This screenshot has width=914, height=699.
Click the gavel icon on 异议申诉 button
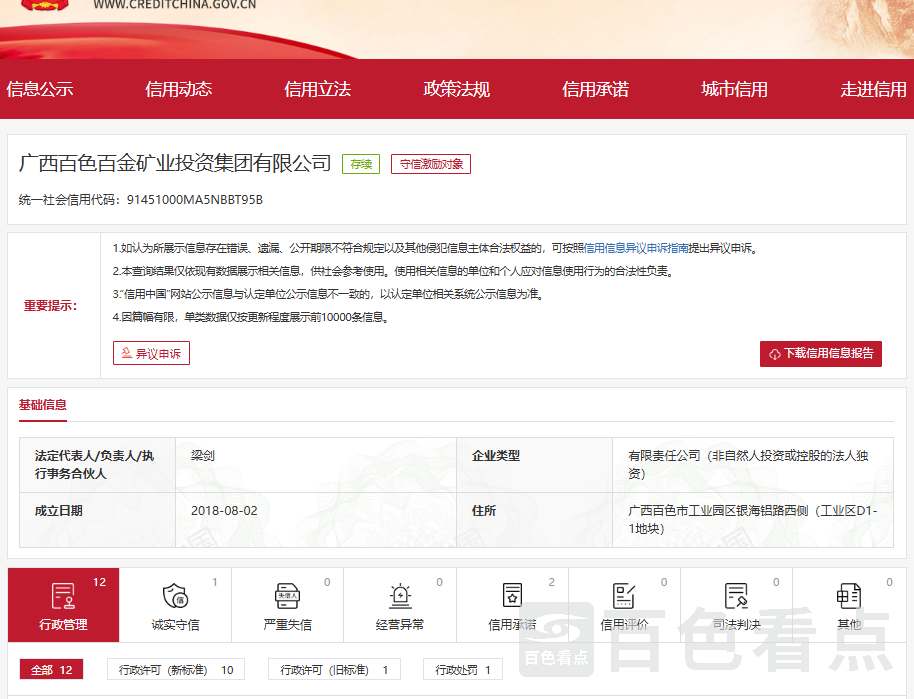(x=126, y=353)
